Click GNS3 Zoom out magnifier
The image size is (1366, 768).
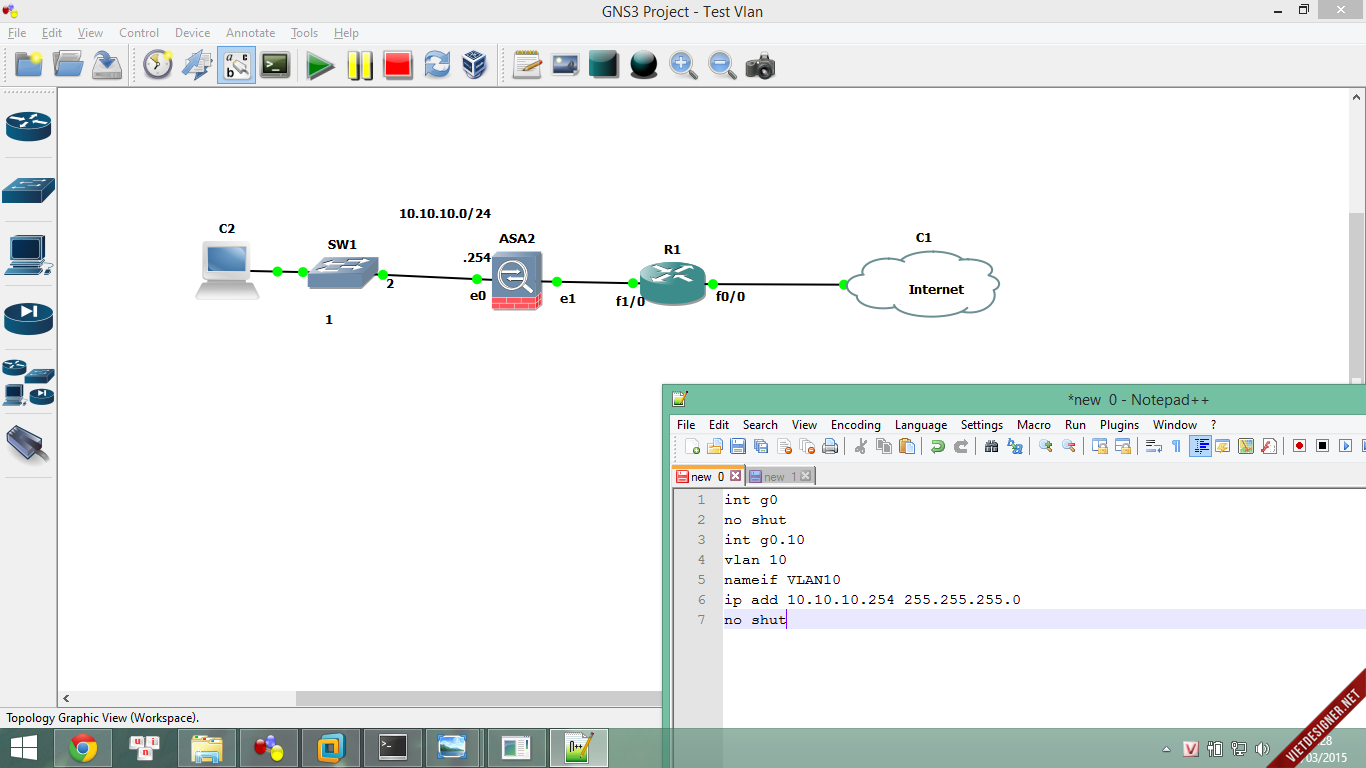[722, 66]
